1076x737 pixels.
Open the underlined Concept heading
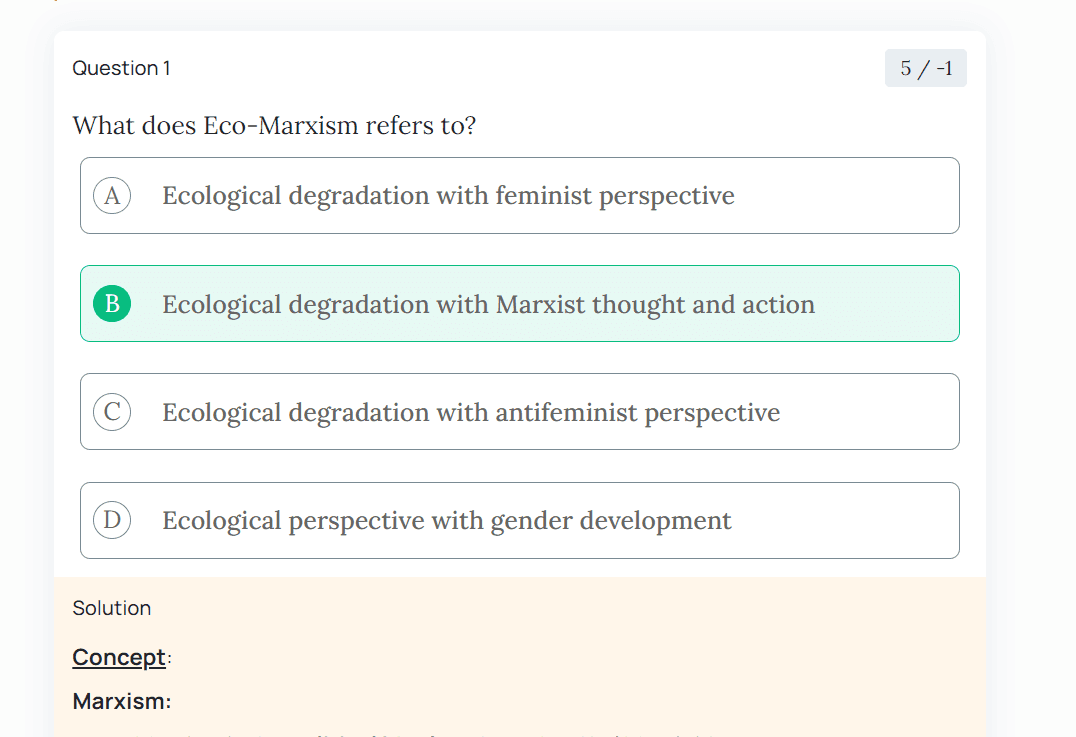[x=119, y=657]
